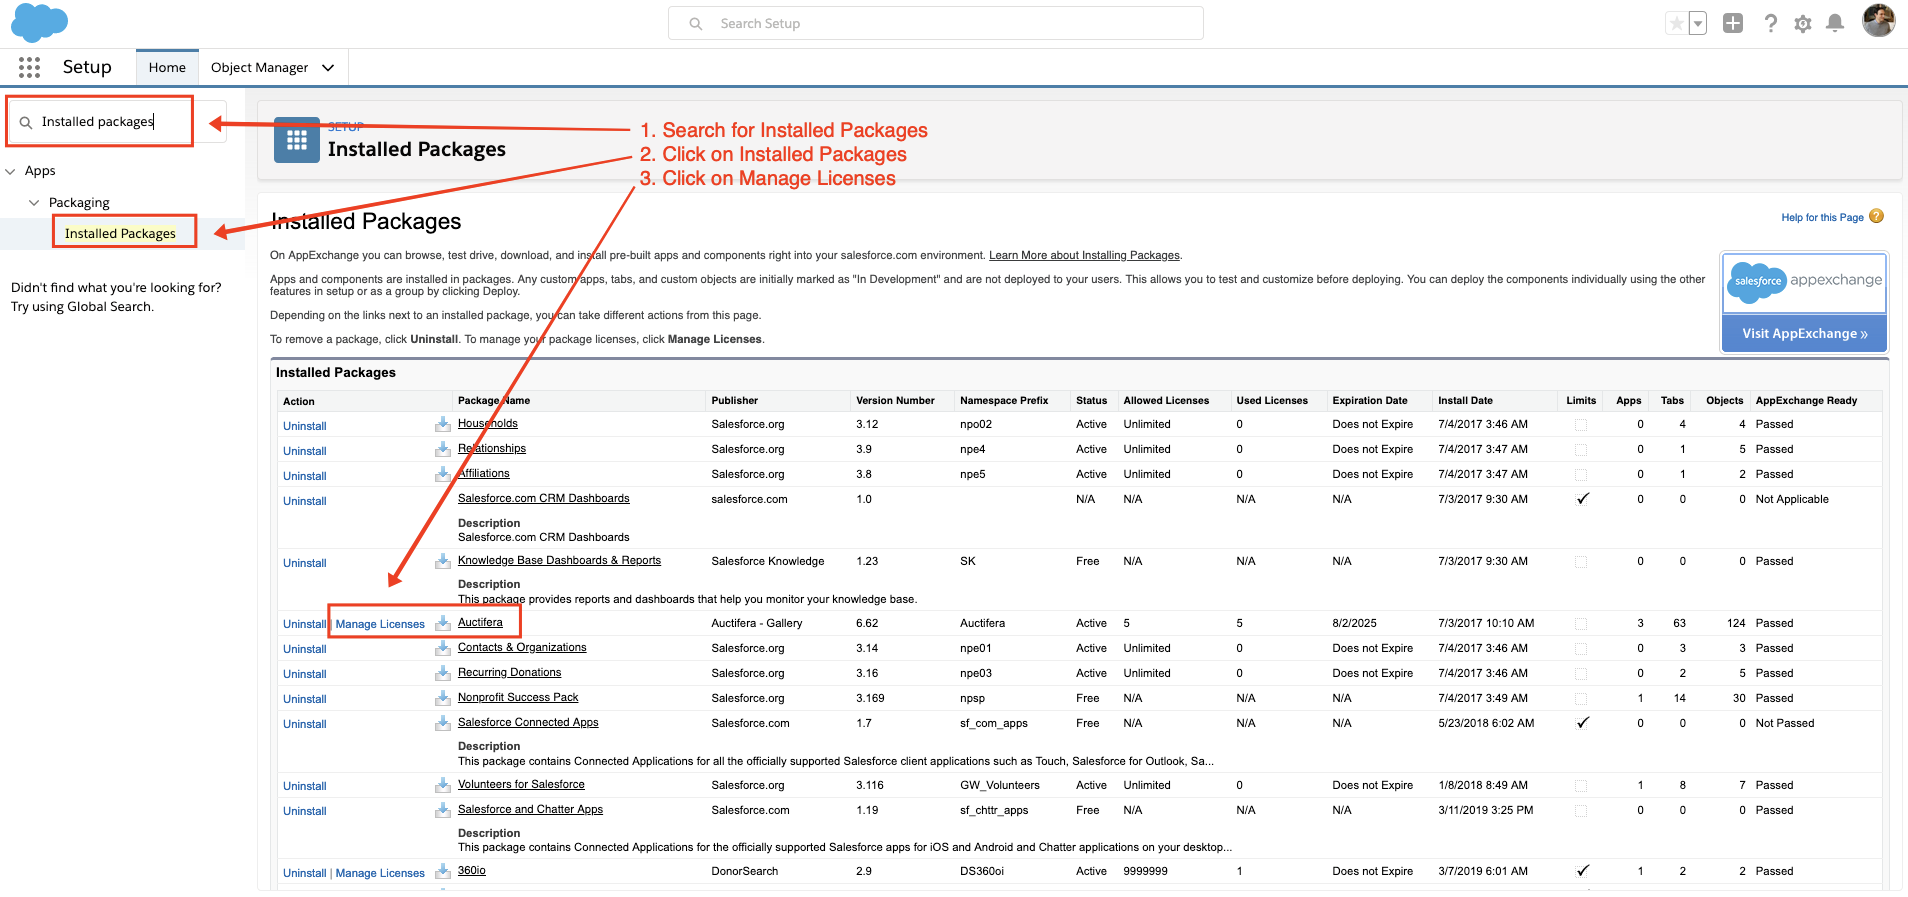Click Uninstall for Salesforce Connected Apps
The height and width of the screenshot is (897, 1908).
coord(305,724)
